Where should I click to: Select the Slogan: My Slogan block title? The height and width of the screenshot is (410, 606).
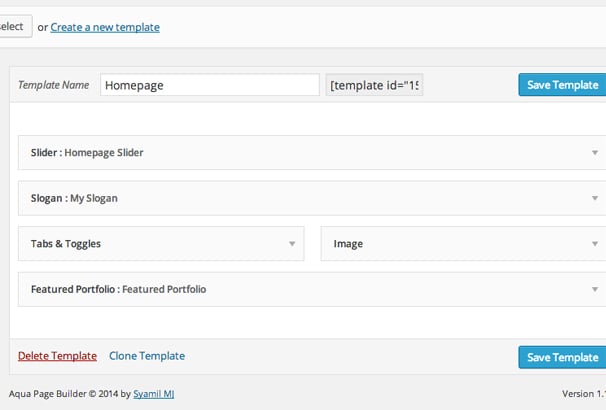point(74,198)
